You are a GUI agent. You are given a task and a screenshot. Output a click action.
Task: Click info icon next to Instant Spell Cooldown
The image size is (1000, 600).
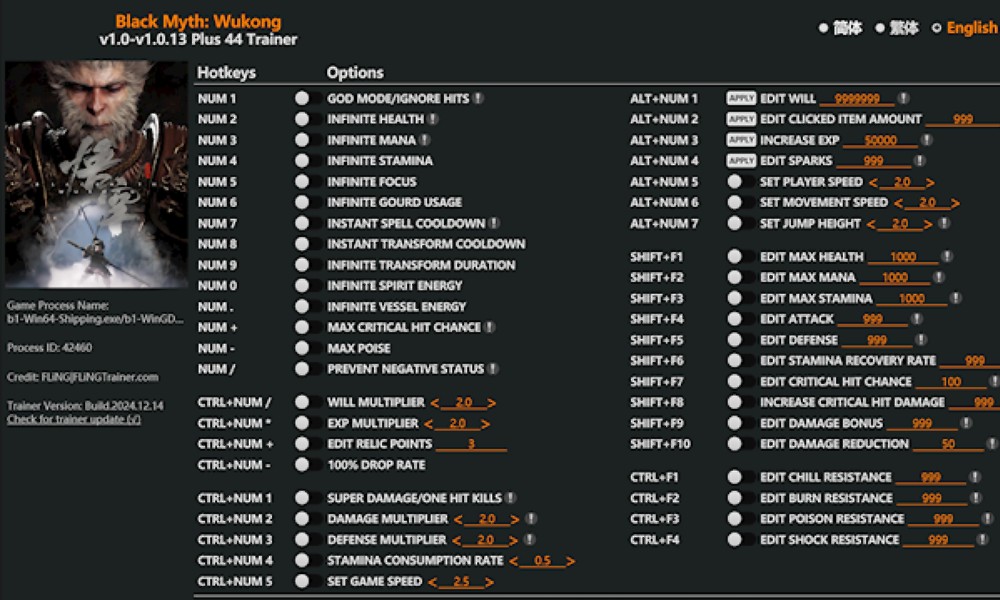click(494, 224)
